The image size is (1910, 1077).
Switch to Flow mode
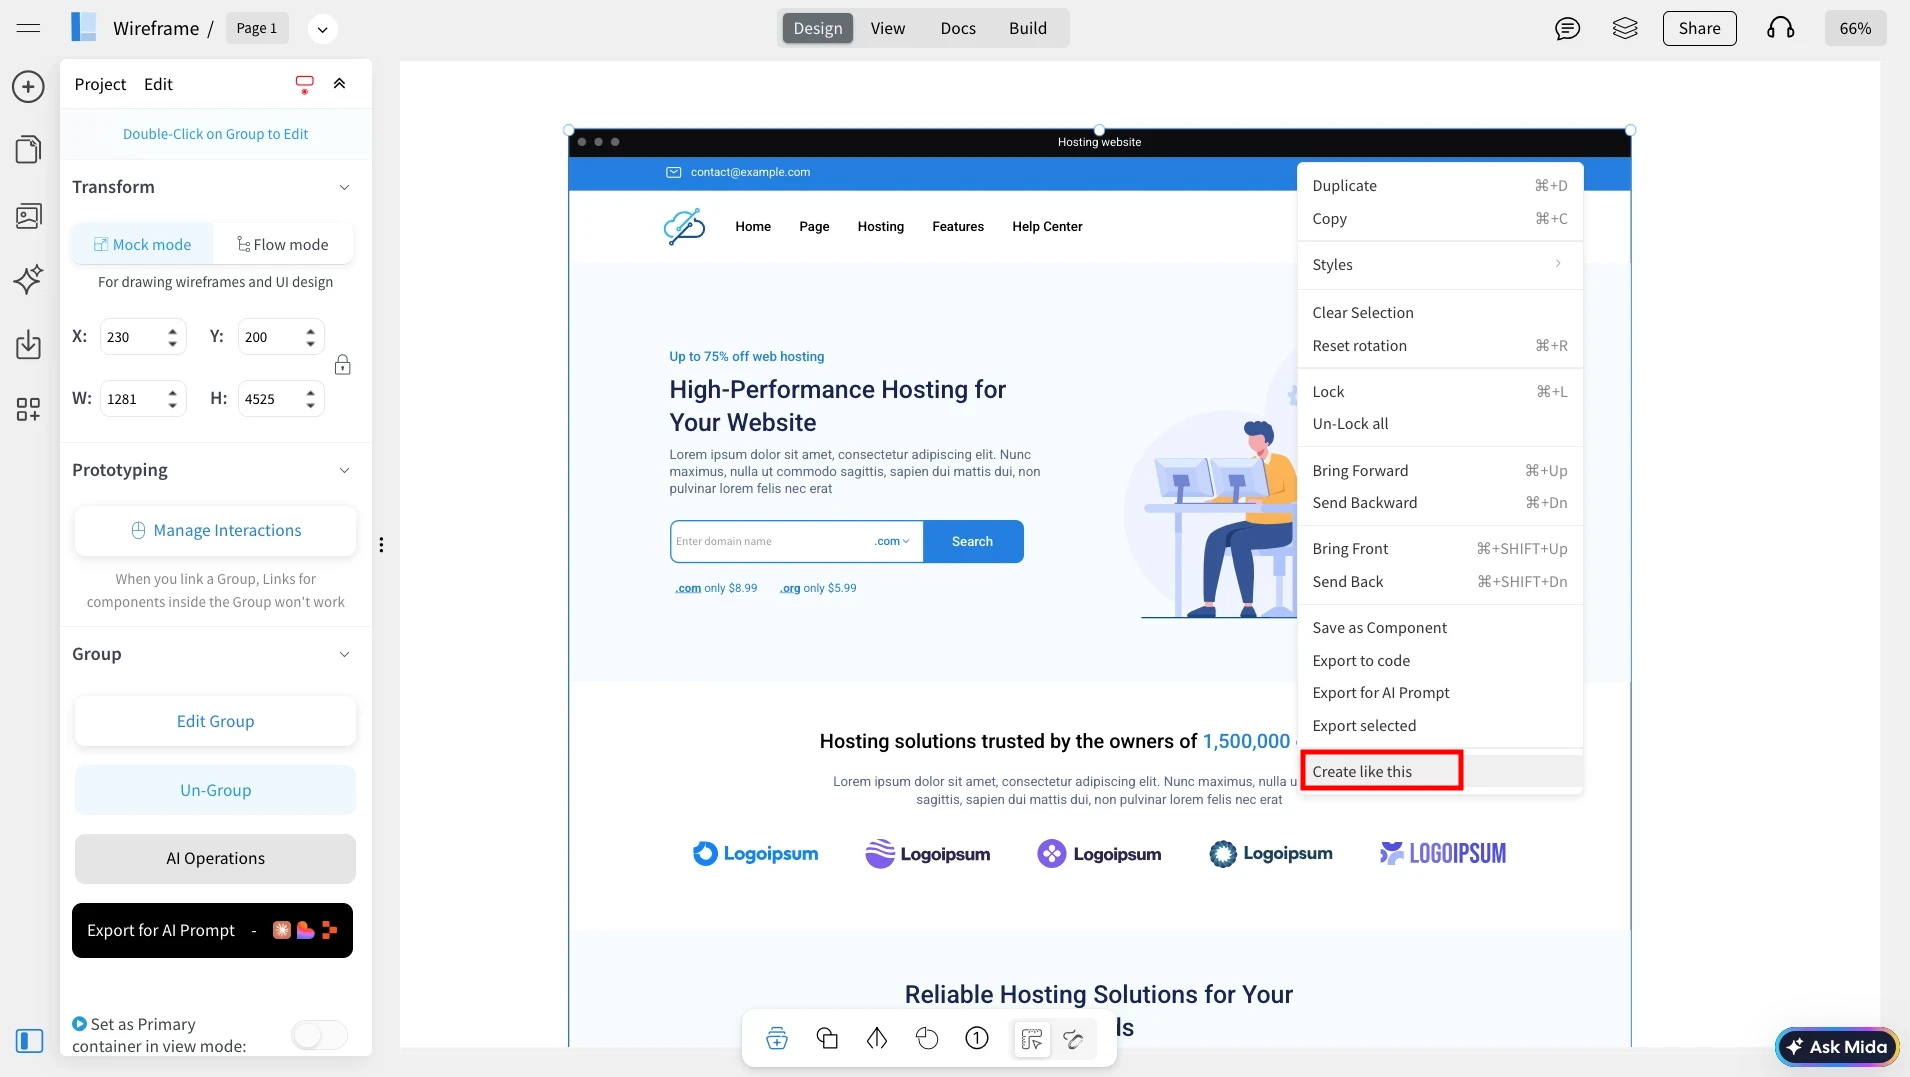point(283,244)
